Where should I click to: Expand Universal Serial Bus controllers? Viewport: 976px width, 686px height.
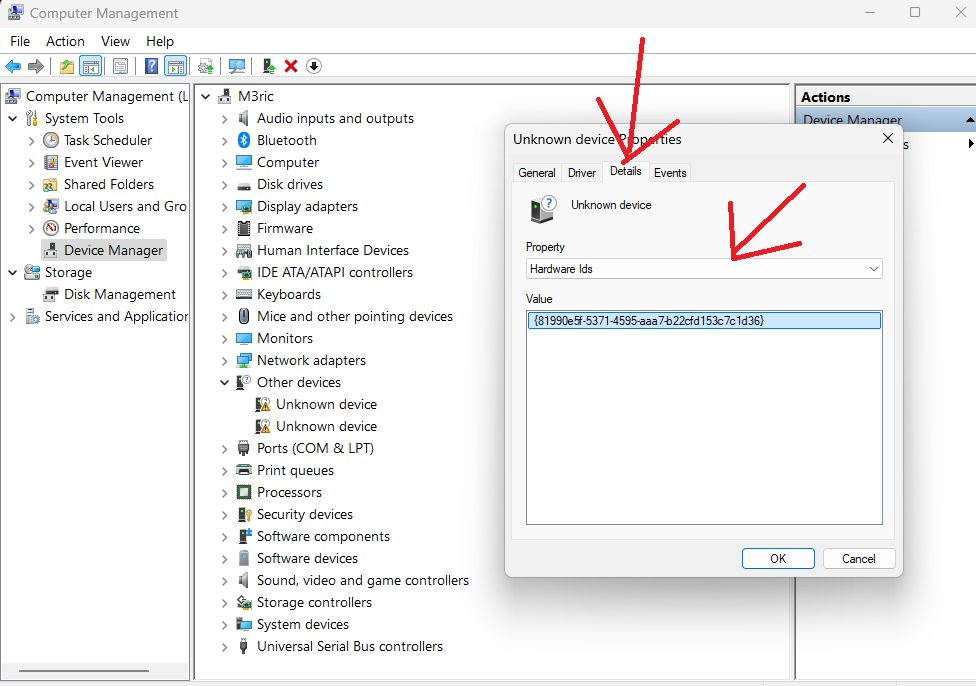tap(225, 647)
